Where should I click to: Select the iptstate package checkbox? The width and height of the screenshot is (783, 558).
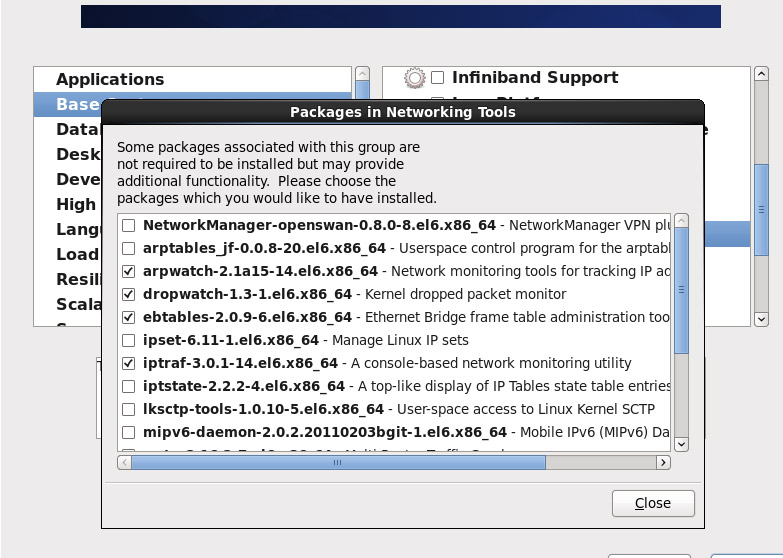coord(129,386)
